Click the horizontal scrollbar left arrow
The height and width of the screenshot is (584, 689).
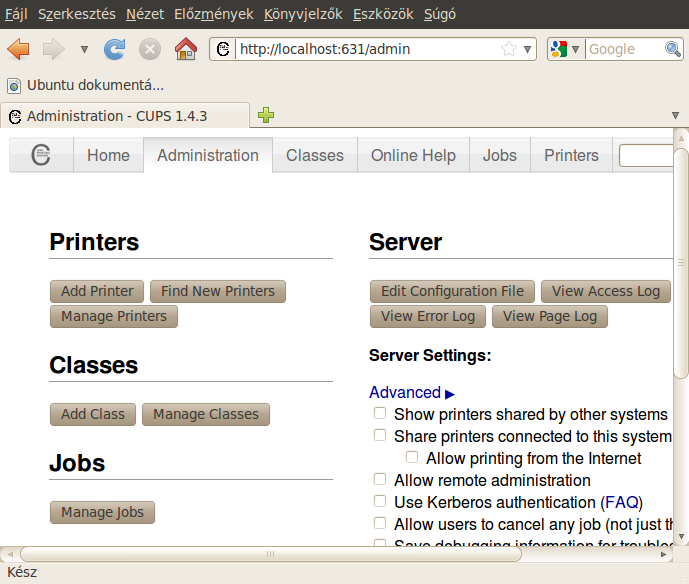(x=10, y=554)
